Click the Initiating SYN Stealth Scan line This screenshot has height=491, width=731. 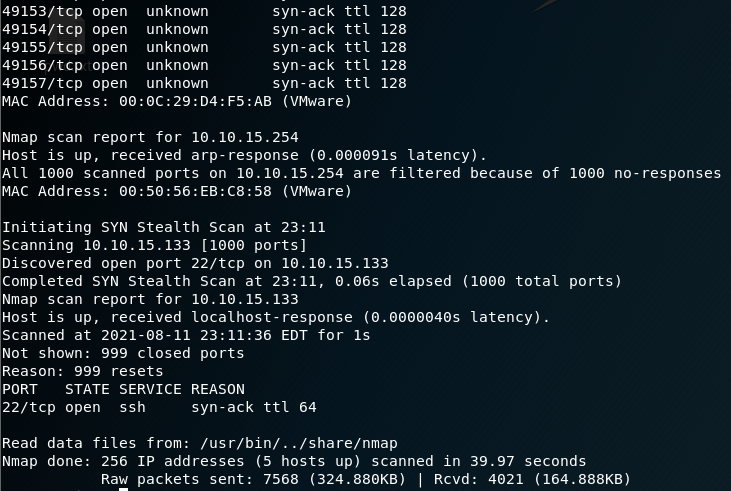(x=164, y=227)
